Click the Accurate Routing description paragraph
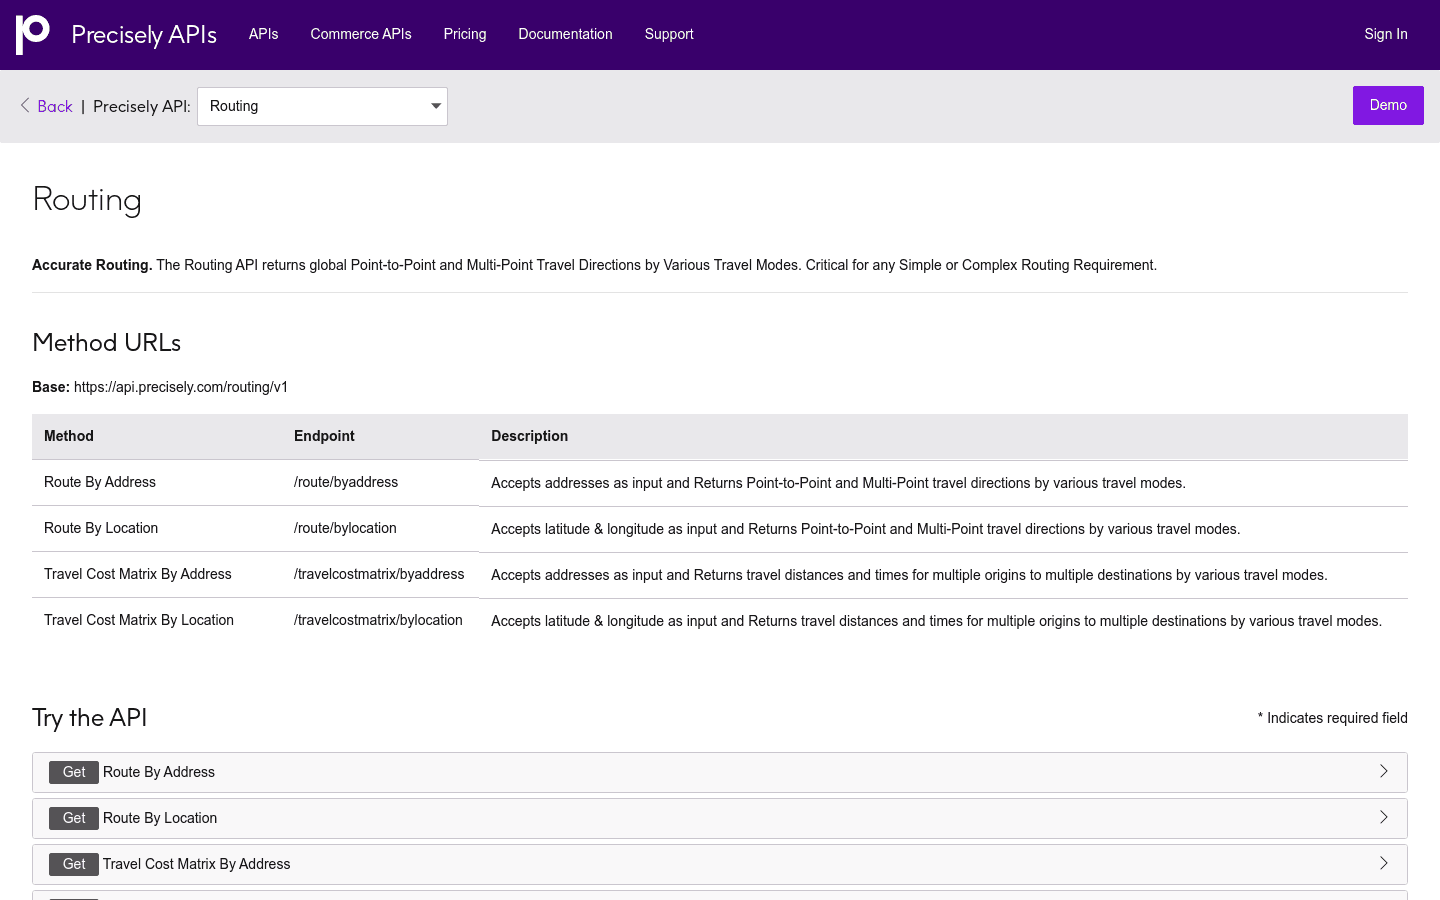Image resolution: width=1440 pixels, height=900 pixels. 594,265
